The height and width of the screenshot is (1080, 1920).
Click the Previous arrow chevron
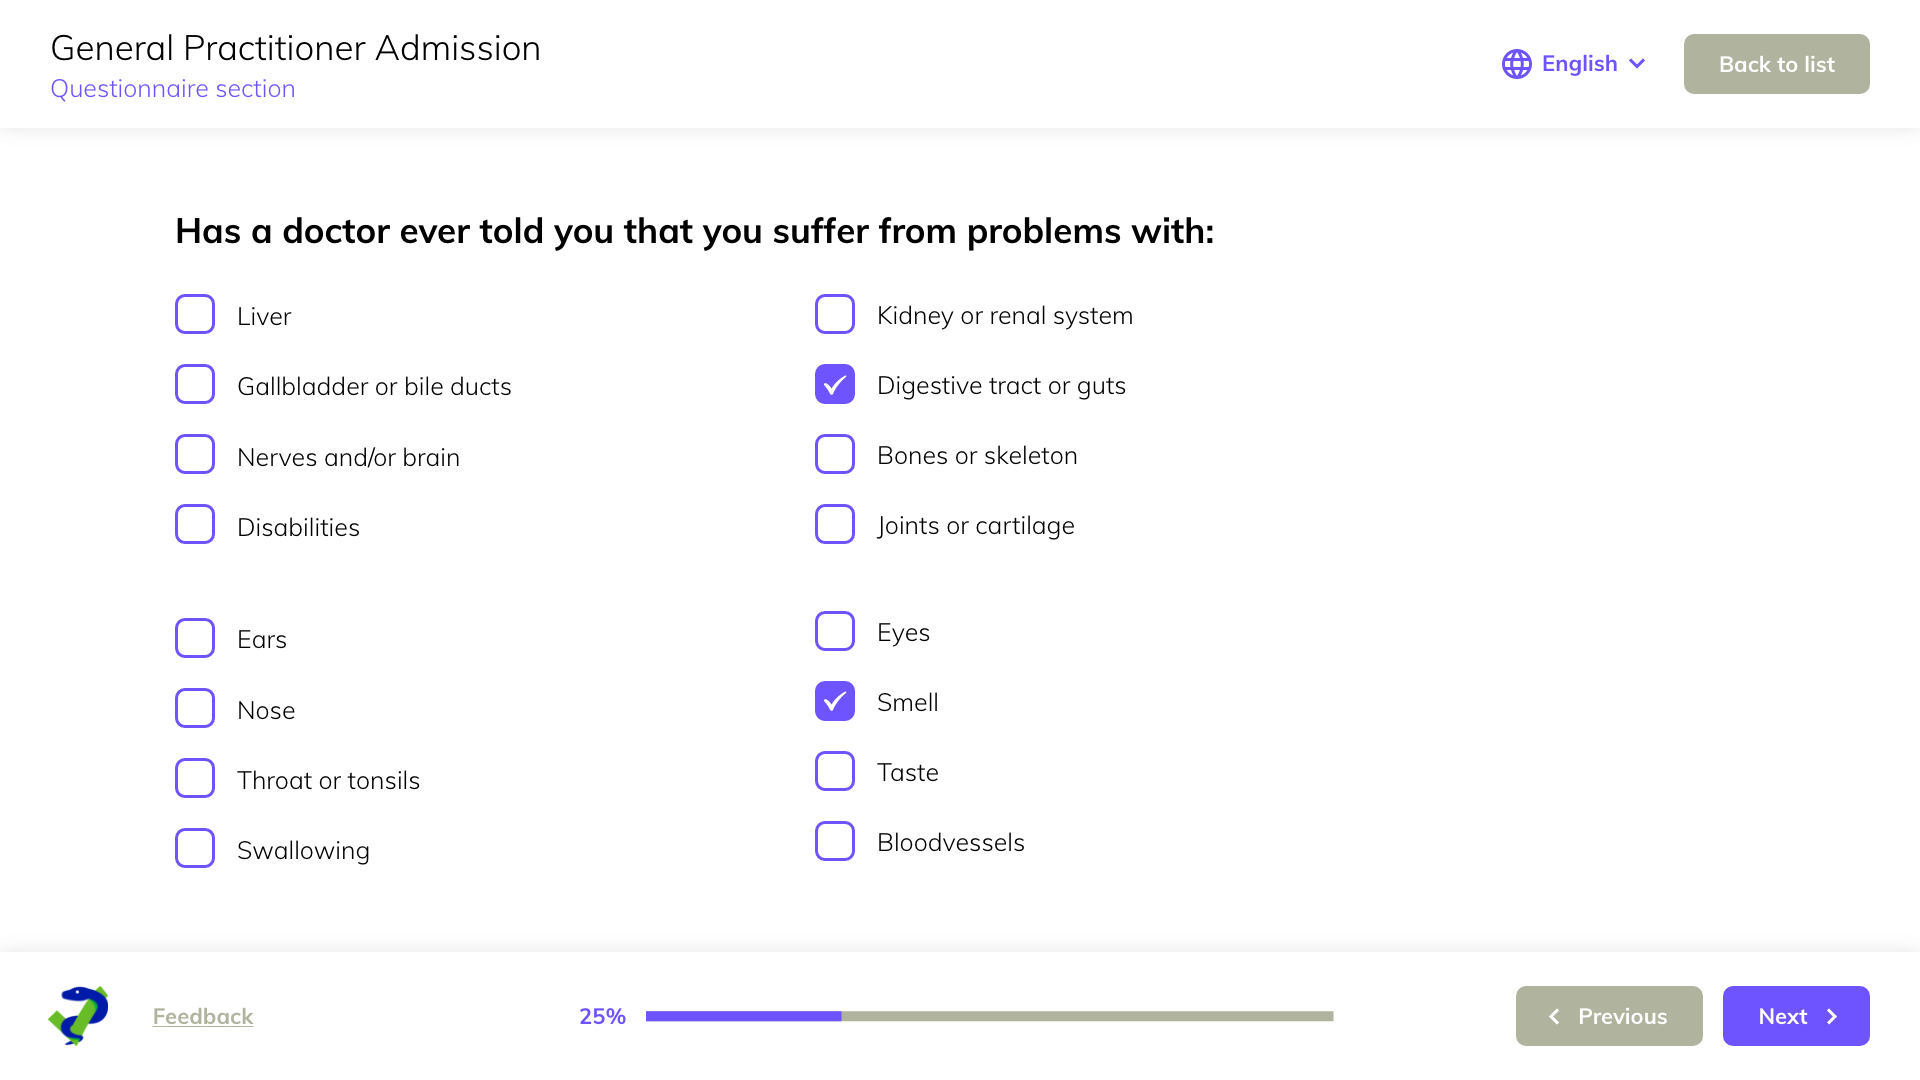click(x=1554, y=1016)
